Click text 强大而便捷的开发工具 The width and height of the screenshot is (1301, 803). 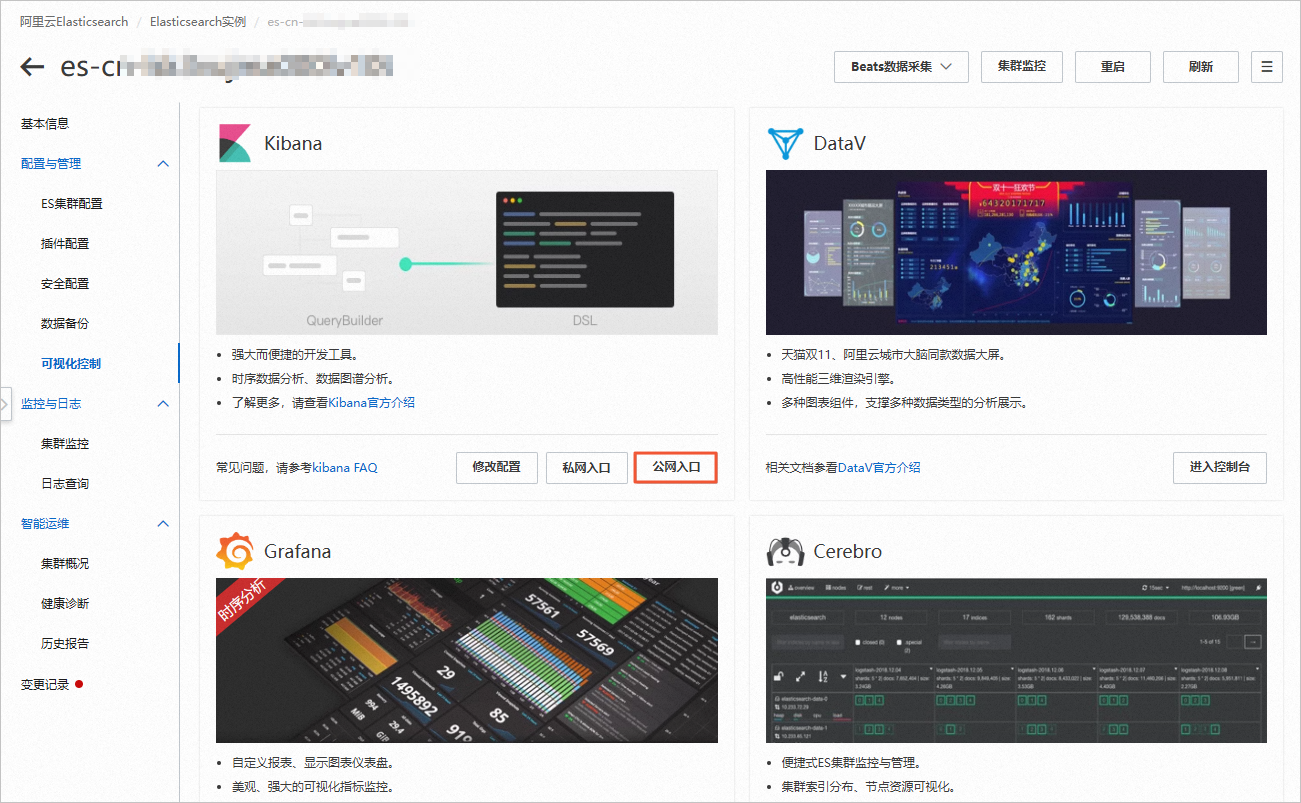[294, 355]
